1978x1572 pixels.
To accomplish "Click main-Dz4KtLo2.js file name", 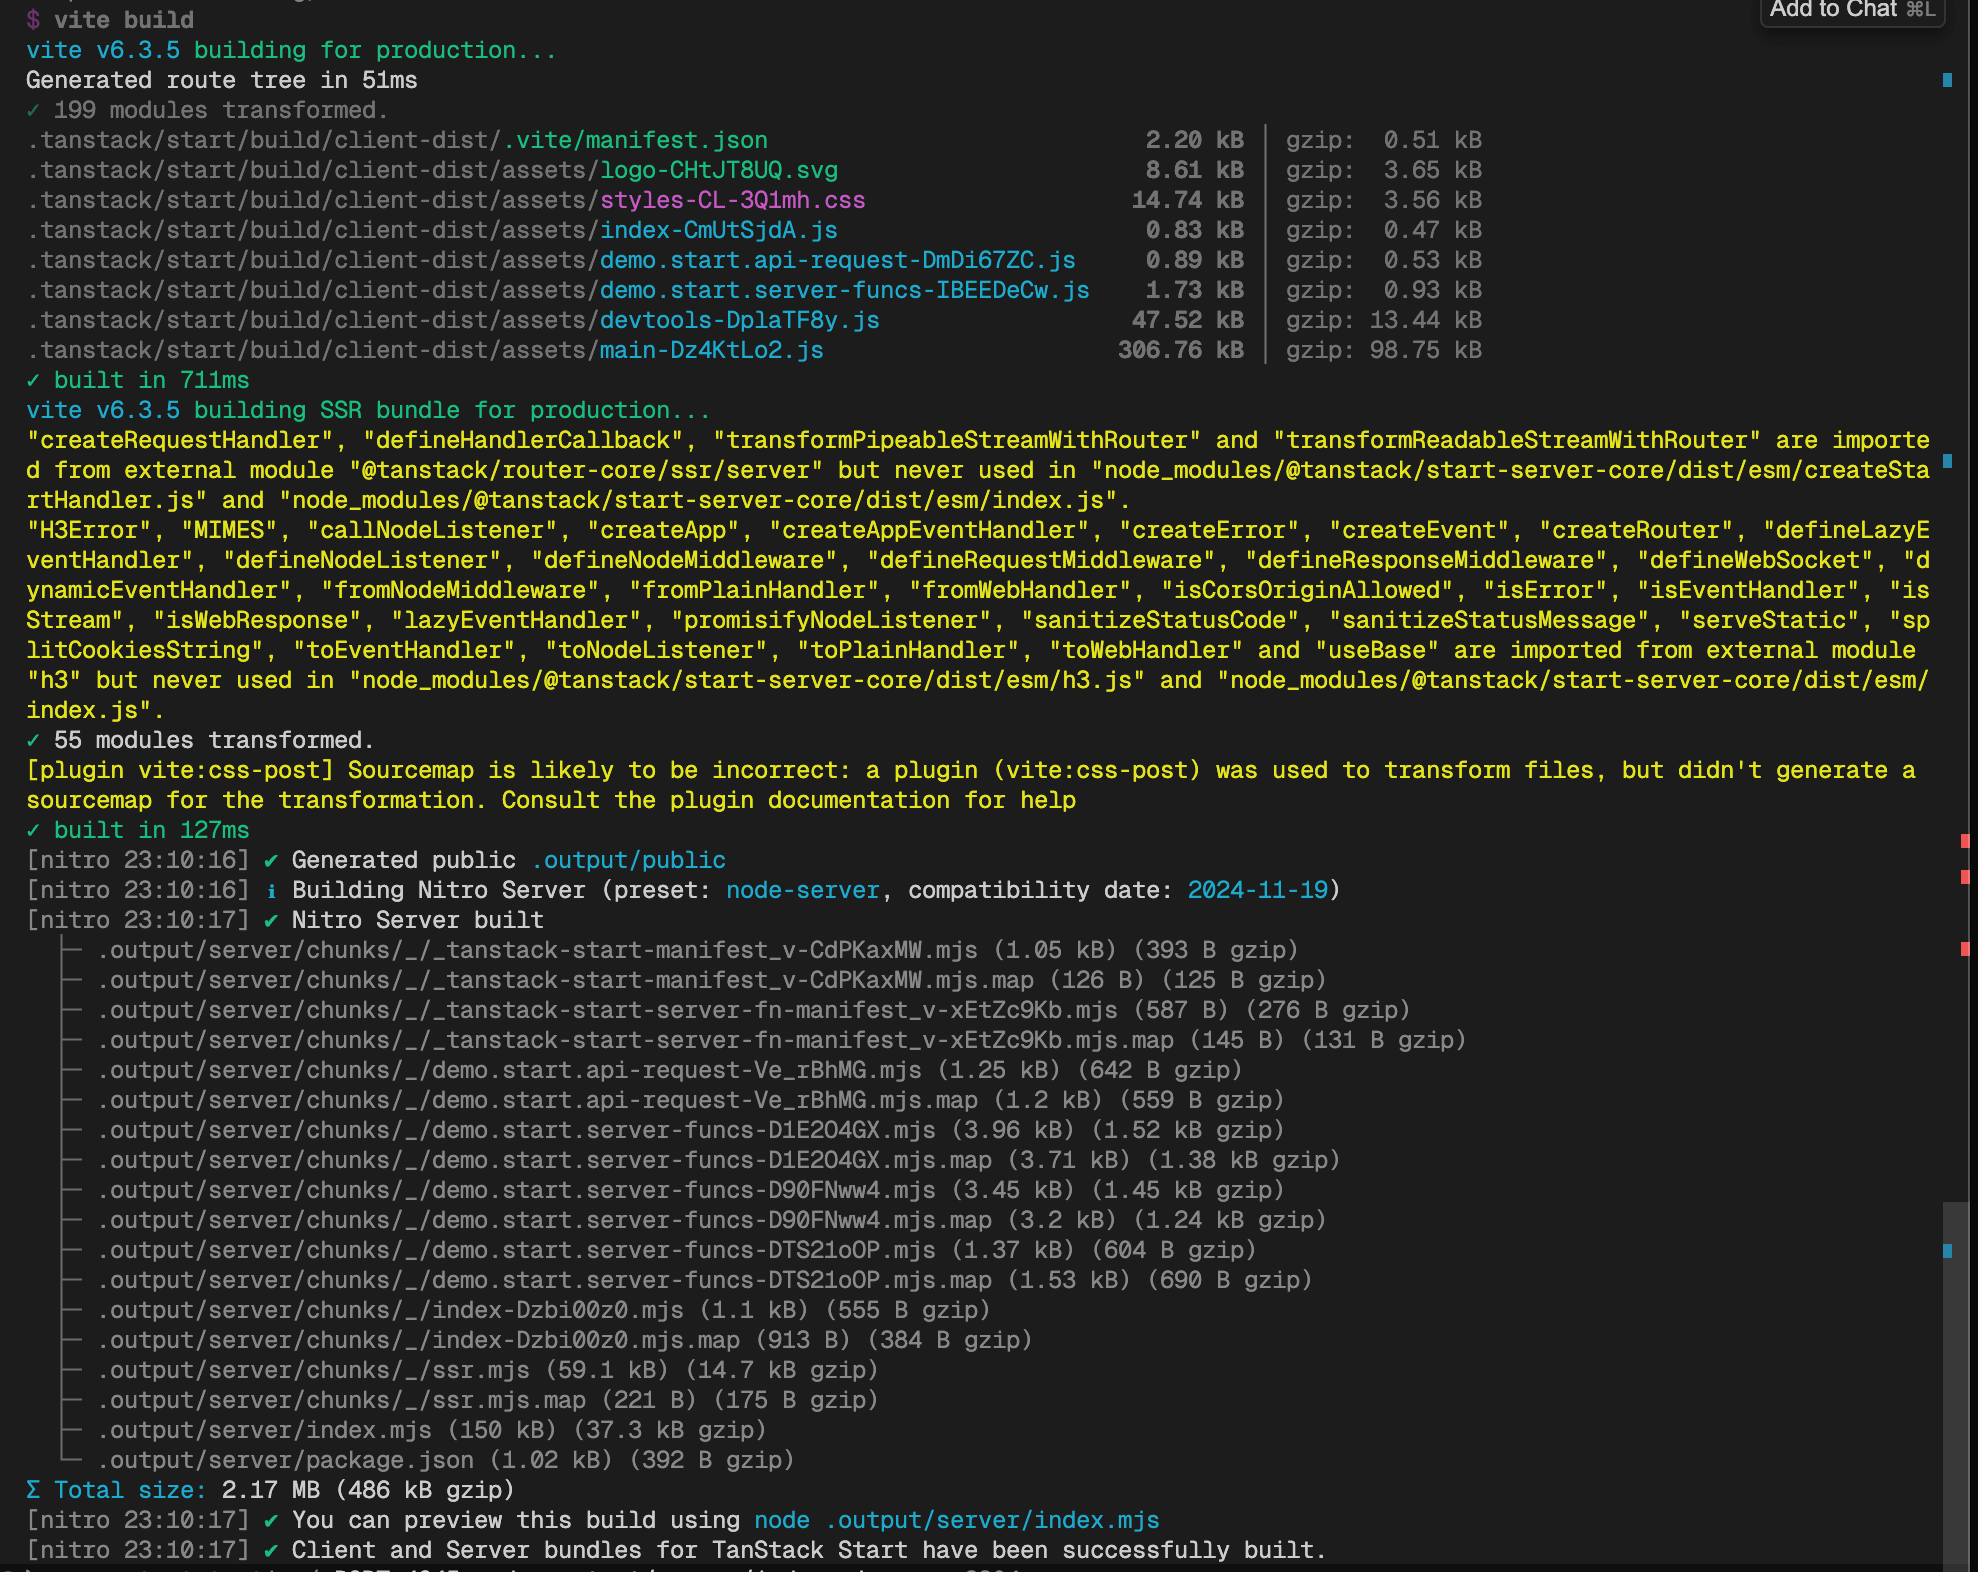I will coord(712,350).
